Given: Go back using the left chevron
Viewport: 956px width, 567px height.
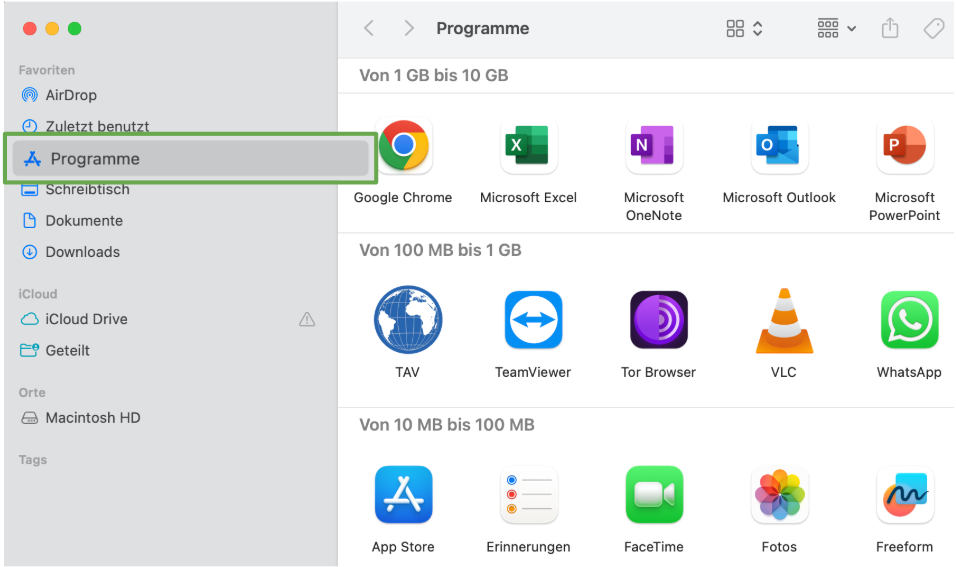Looking at the screenshot, I should point(369,29).
